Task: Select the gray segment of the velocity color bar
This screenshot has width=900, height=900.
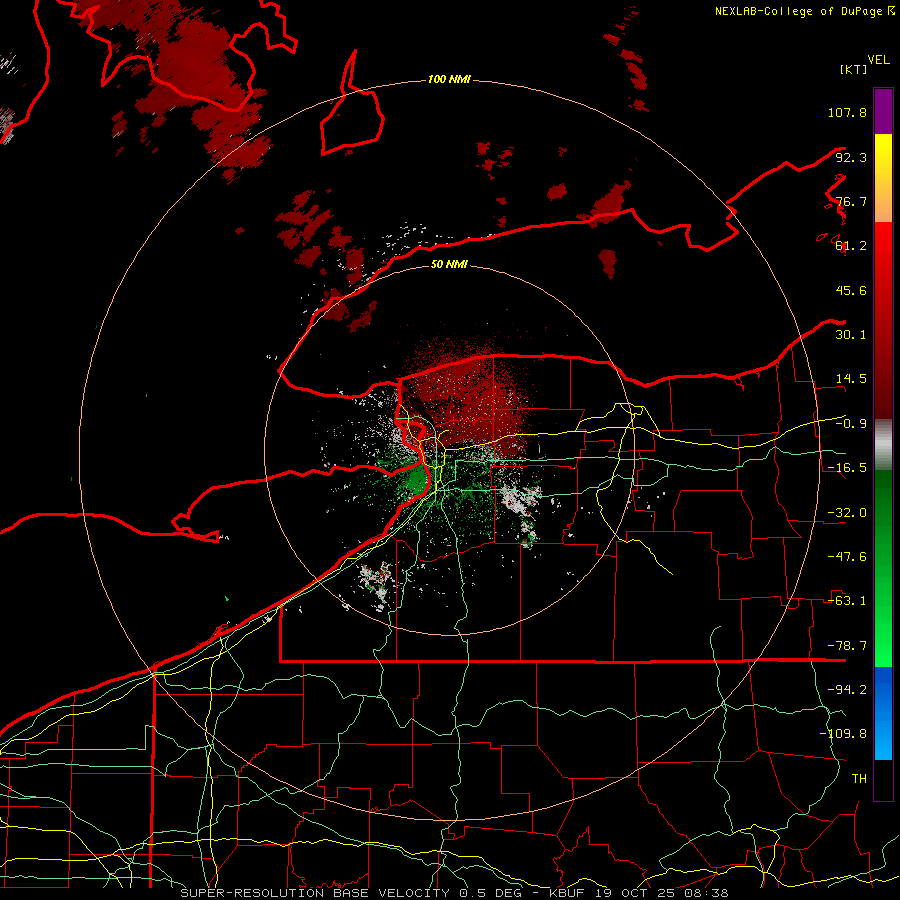Action: pos(883,445)
